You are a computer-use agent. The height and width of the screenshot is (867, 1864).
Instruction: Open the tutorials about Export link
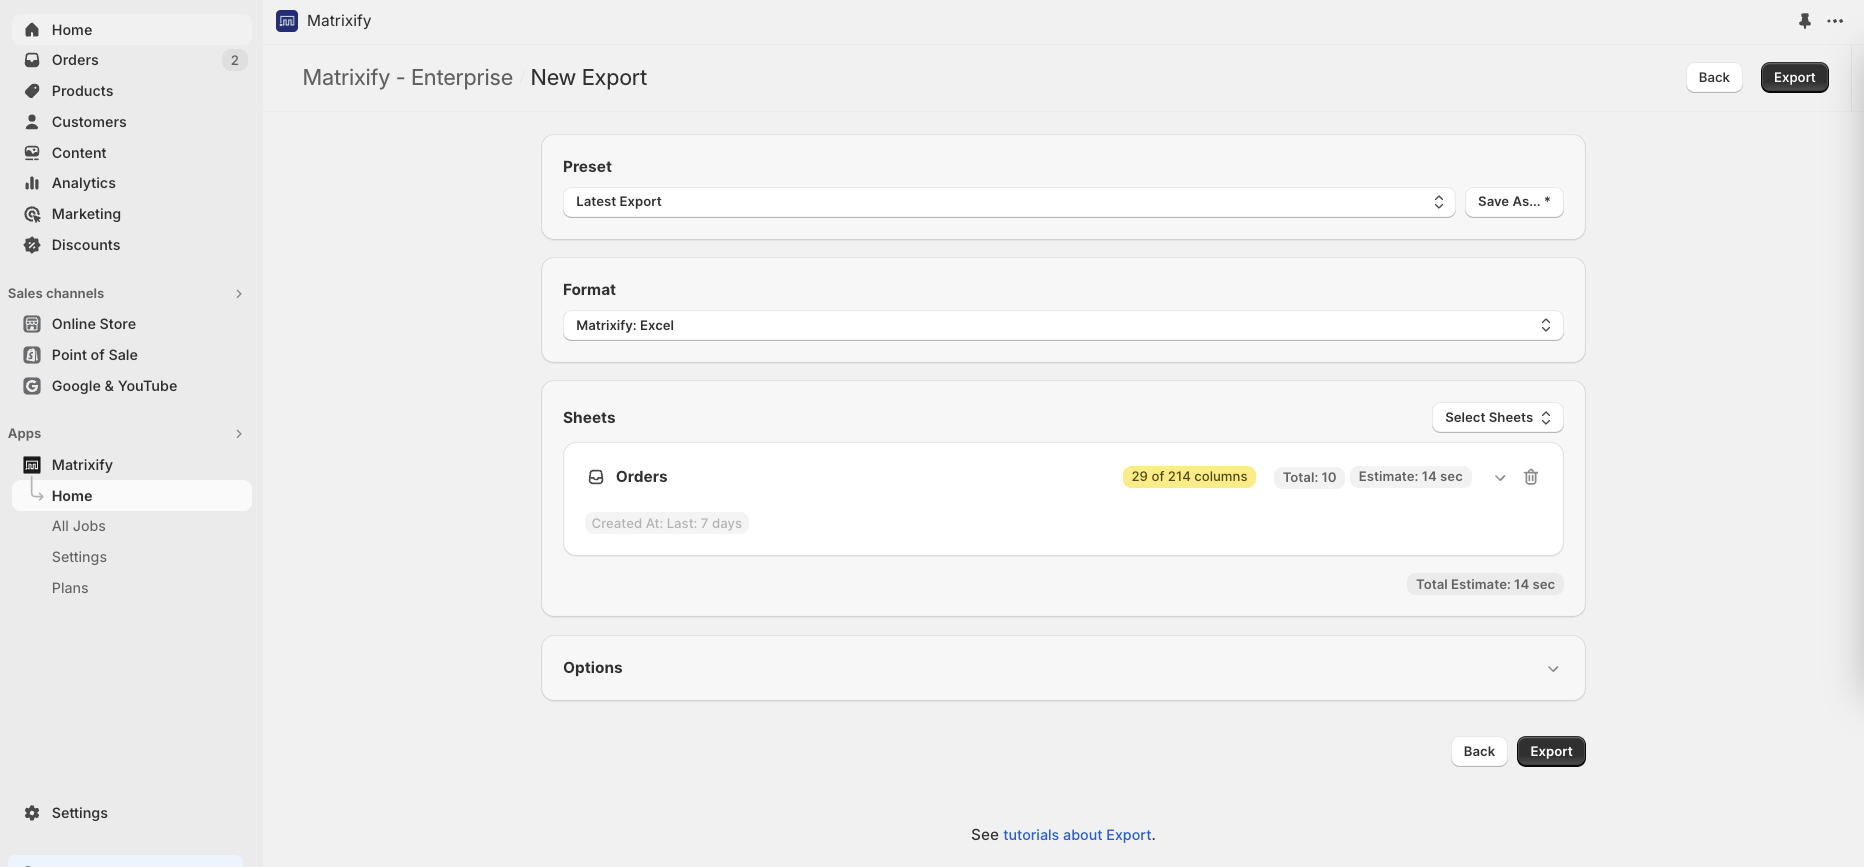pos(1077,835)
